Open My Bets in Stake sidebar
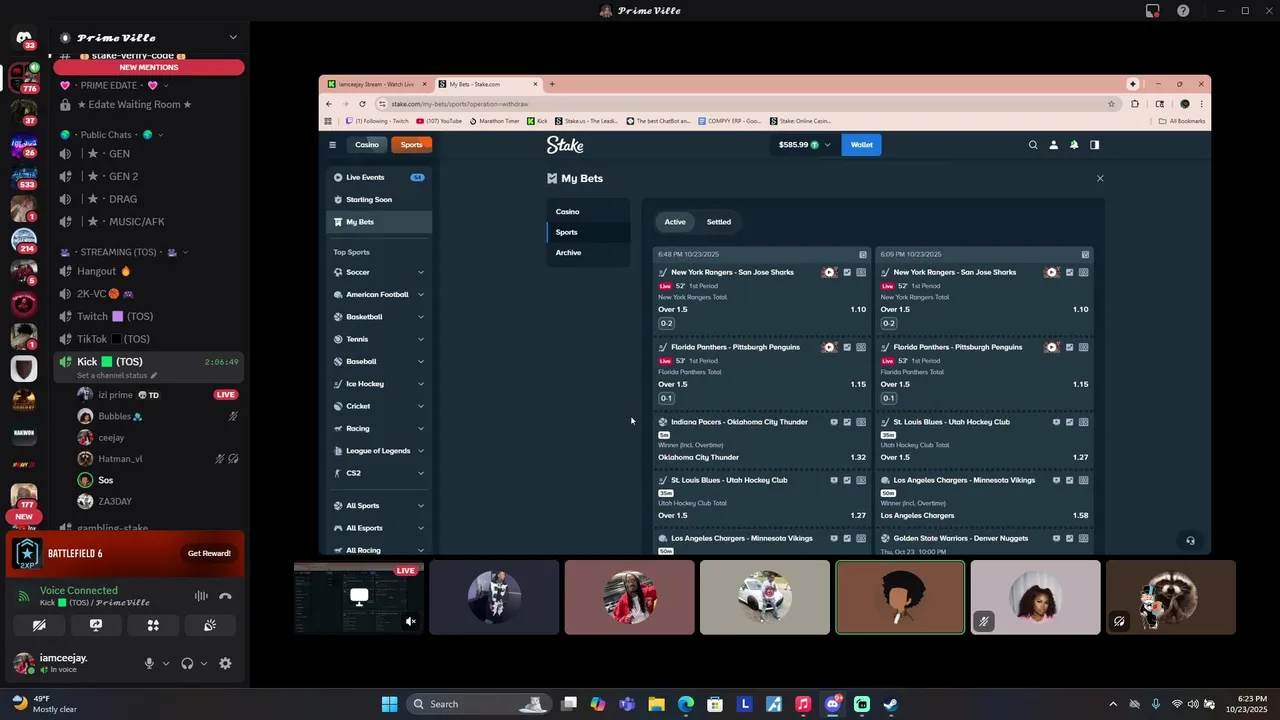Viewport: 1280px width, 720px height. [379, 222]
